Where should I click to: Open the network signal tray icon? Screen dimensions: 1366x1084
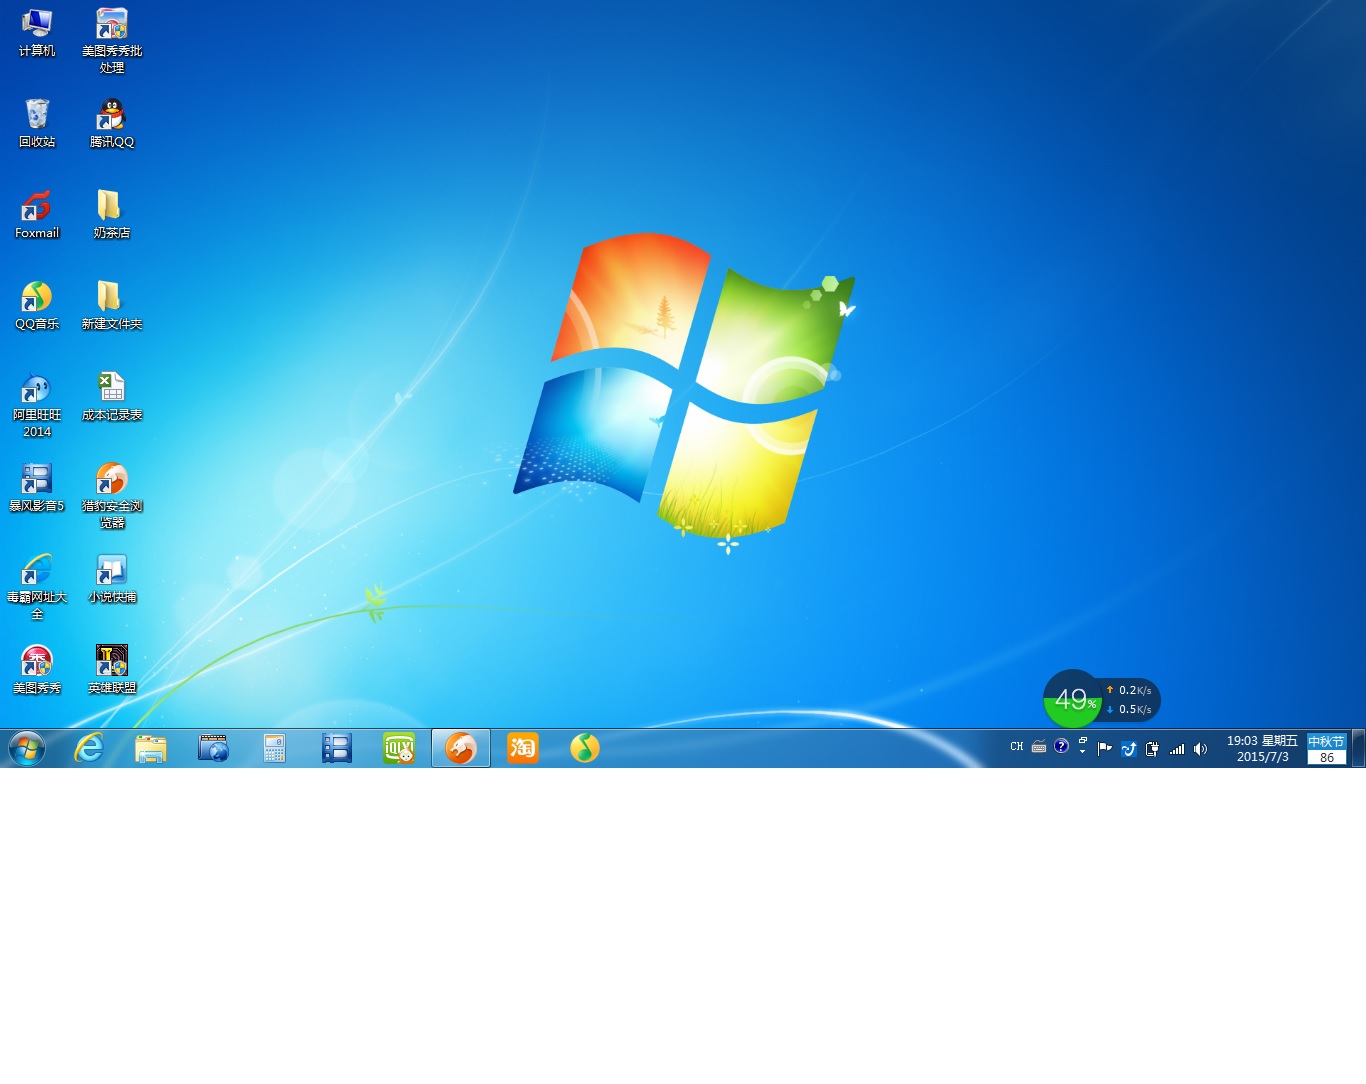click(x=1177, y=748)
